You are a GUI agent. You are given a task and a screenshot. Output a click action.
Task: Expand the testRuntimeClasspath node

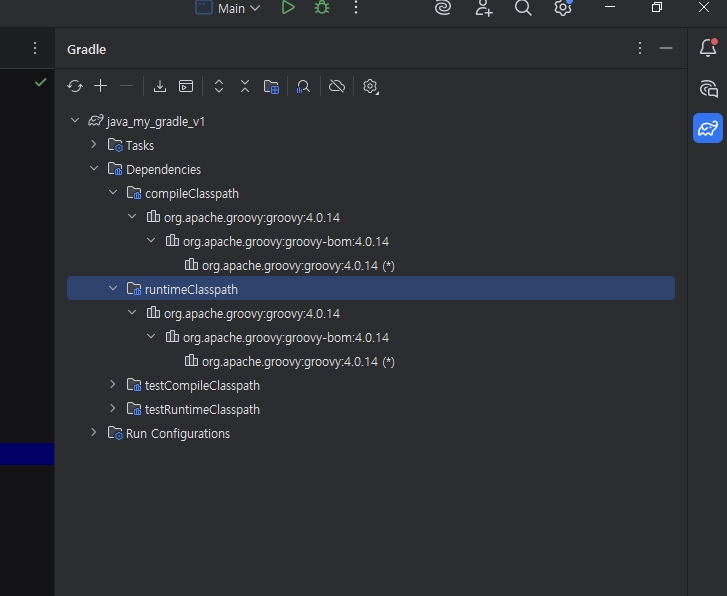[113, 409]
